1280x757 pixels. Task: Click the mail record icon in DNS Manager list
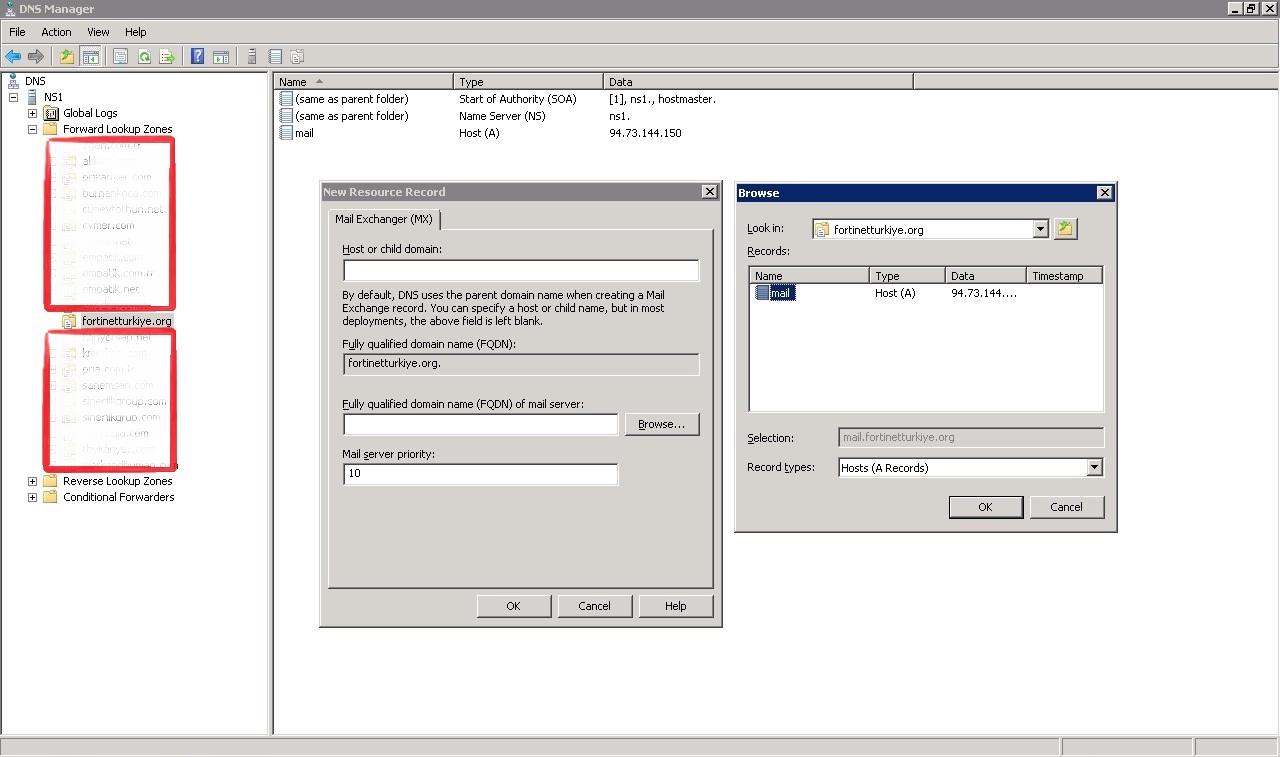(x=286, y=133)
